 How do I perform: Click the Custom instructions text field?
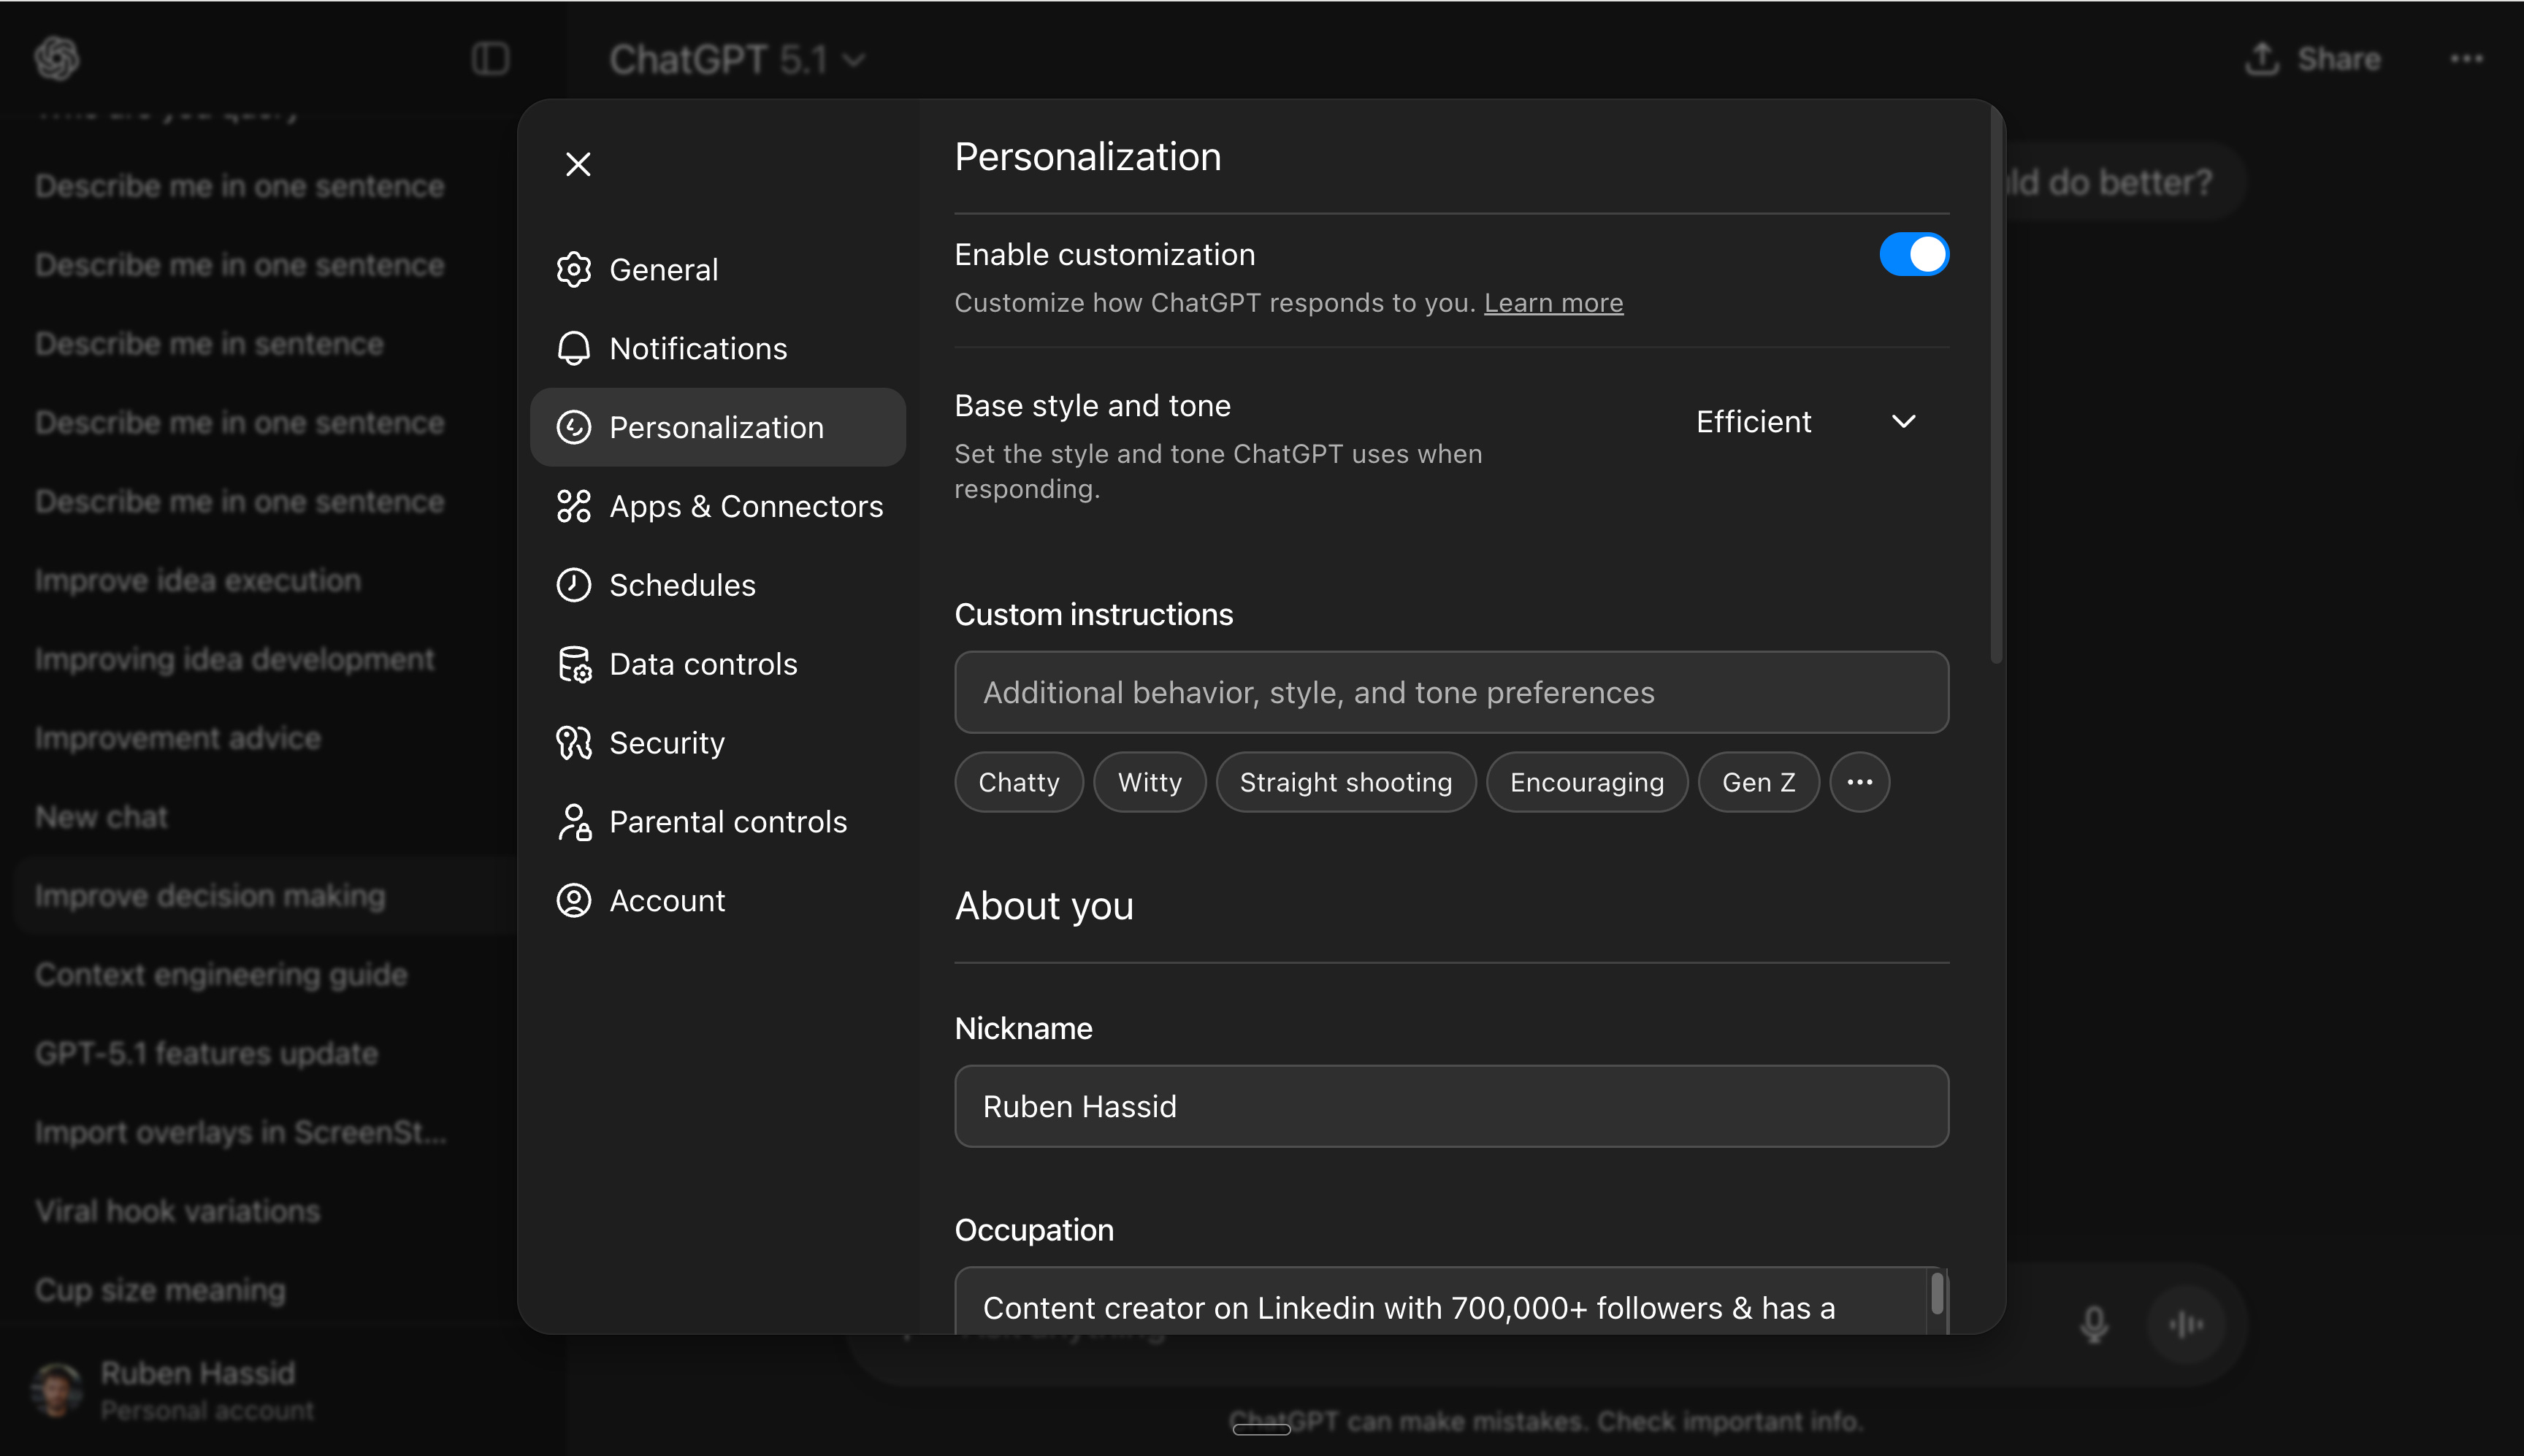point(1451,693)
